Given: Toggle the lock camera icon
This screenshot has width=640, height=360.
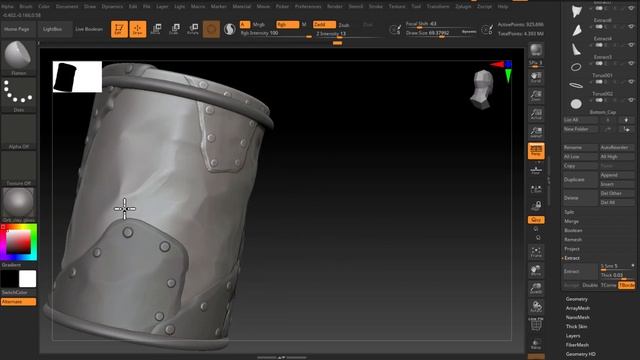Looking at the screenshot, I should click(536, 206).
